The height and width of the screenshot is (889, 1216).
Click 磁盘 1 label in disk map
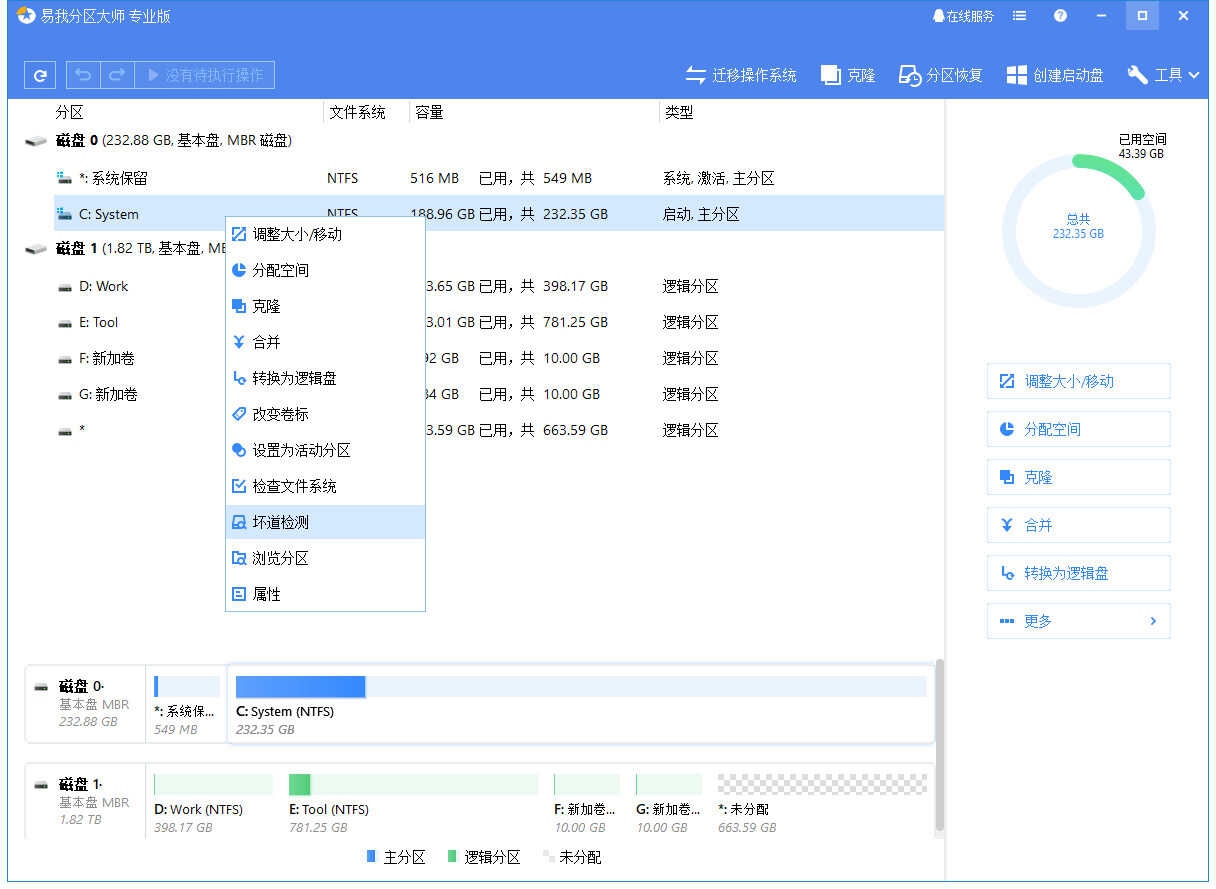click(84, 802)
